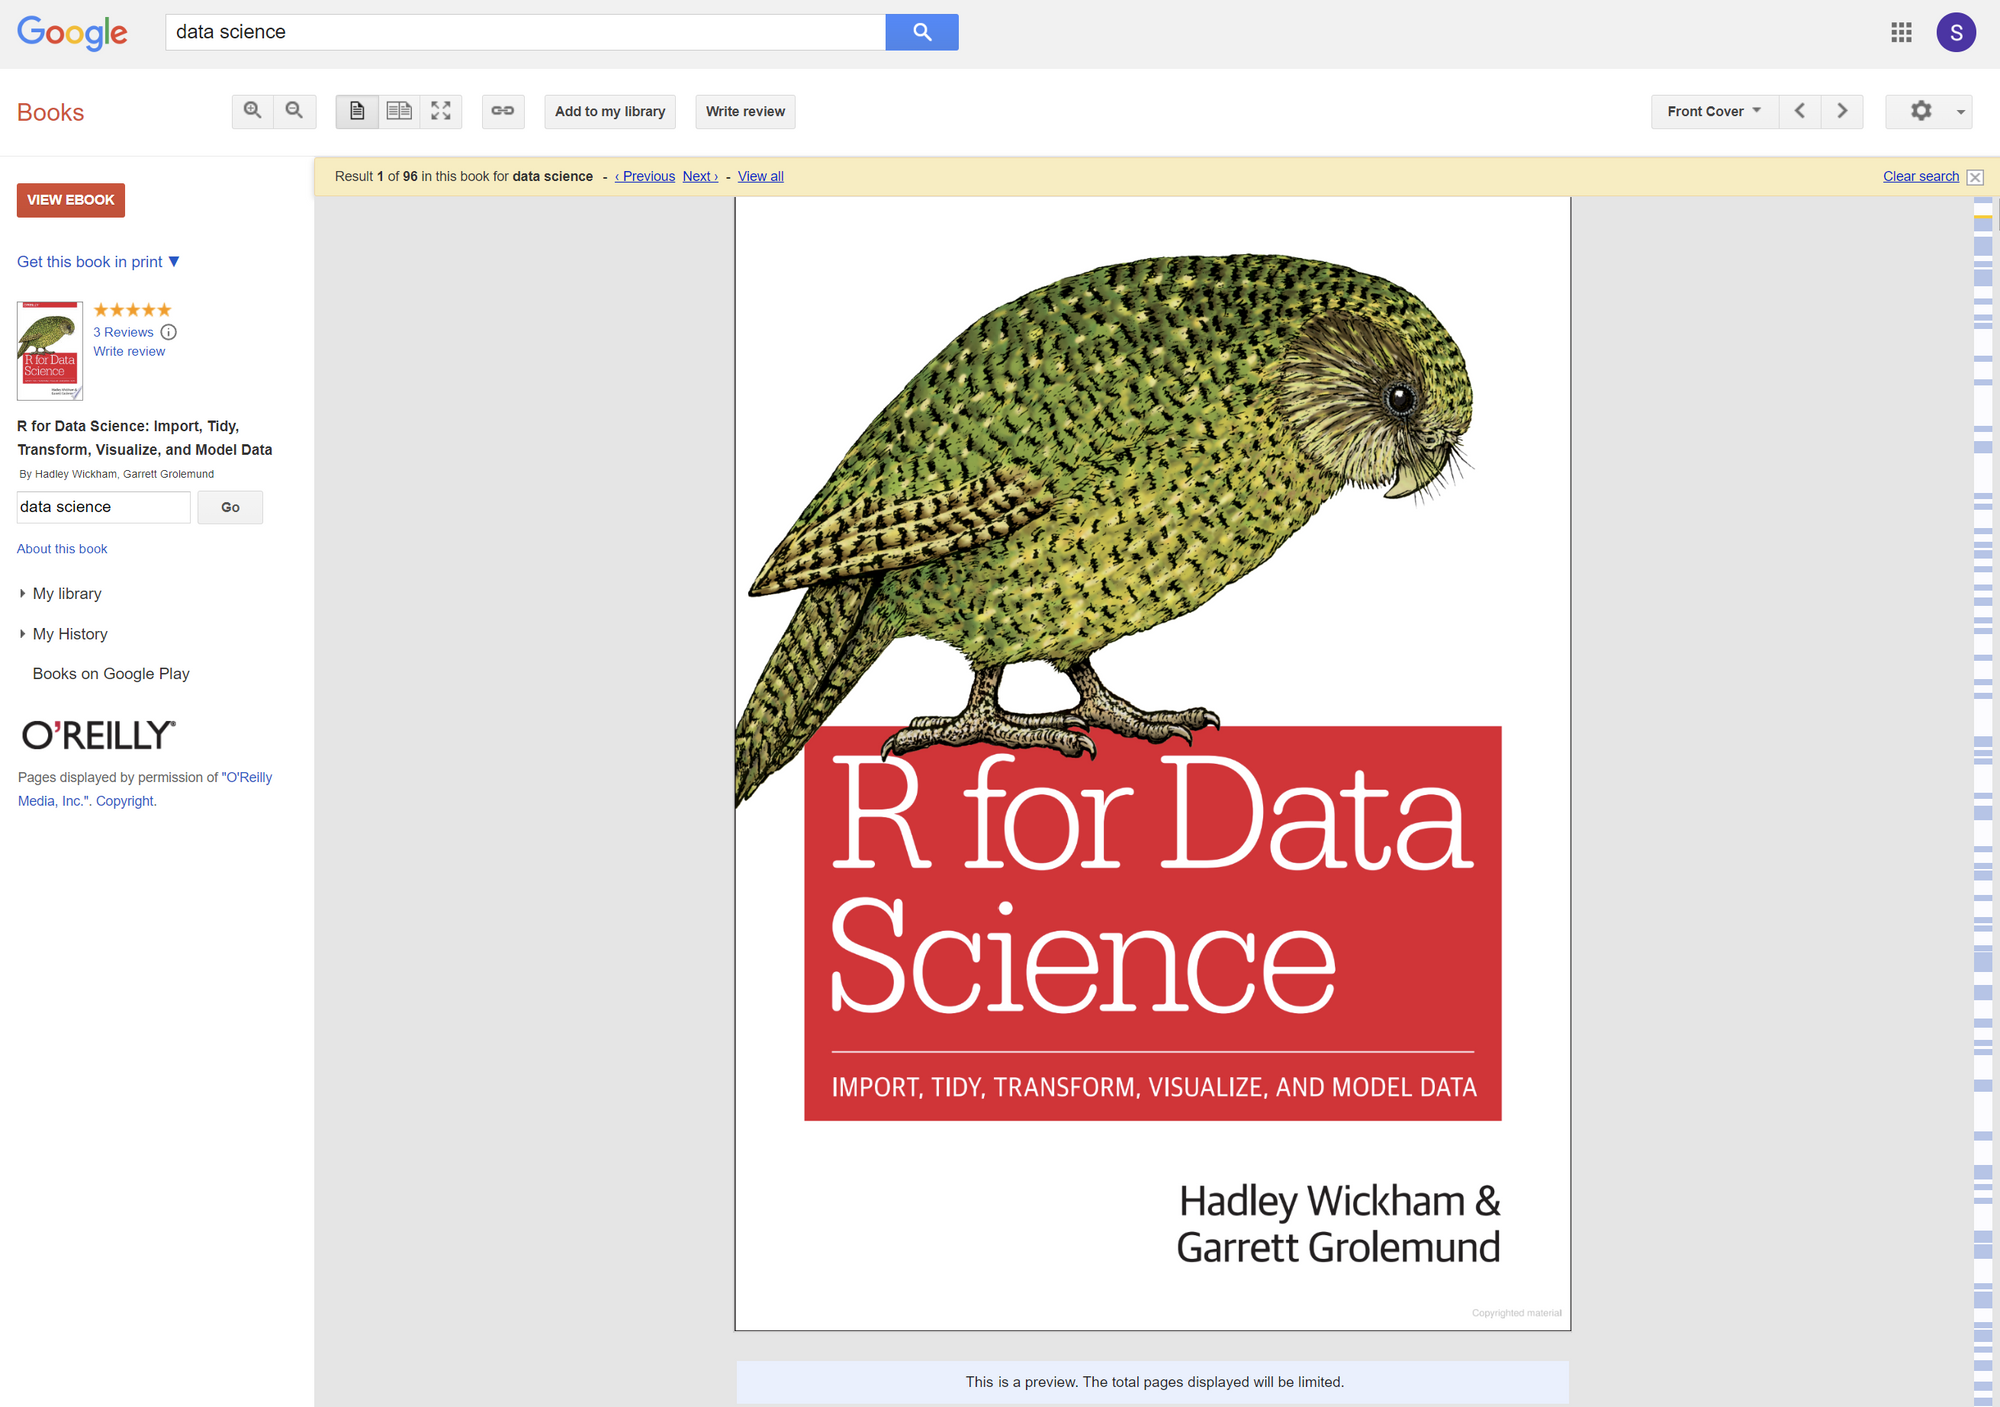This screenshot has width=2000, height=1407.
Task: Click the settings gear icon
Action: pos(1921,110)
